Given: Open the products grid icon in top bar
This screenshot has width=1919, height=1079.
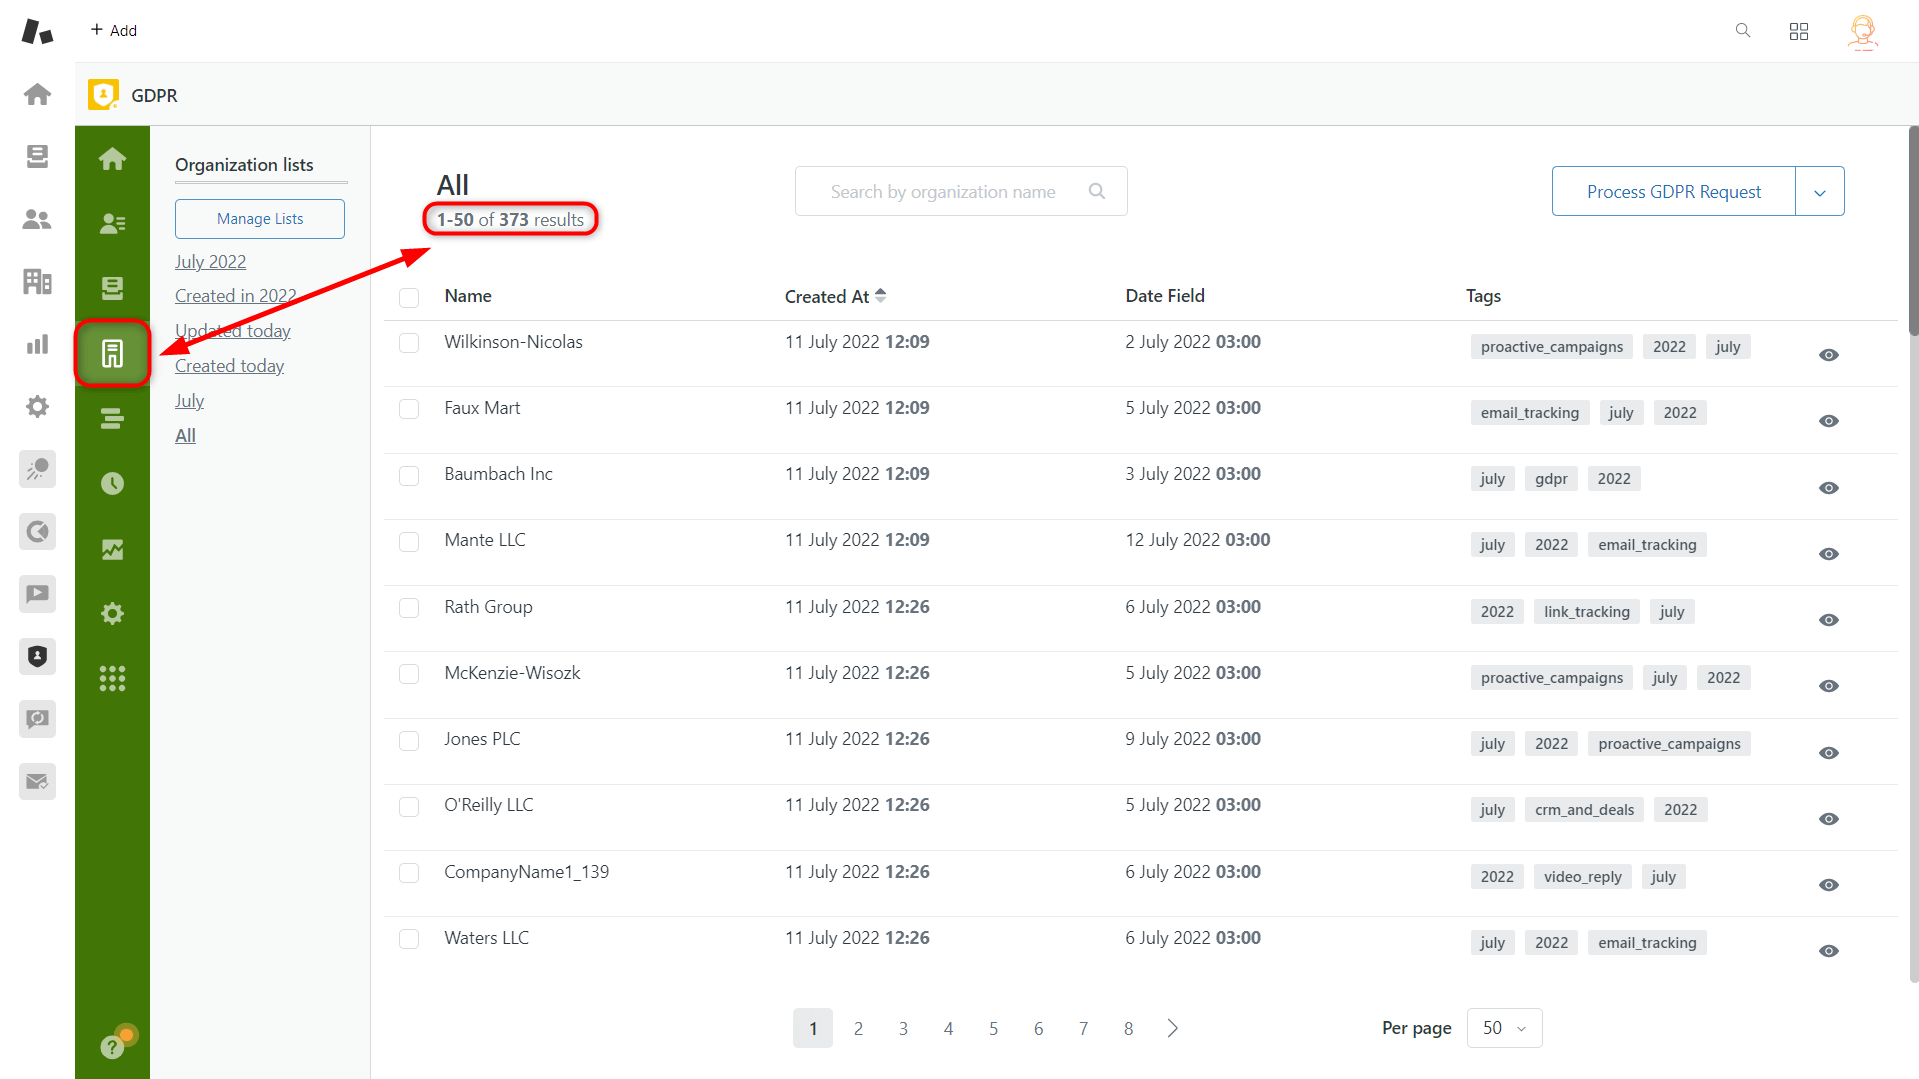Looking at the screenshot, I should point(1799,31).
